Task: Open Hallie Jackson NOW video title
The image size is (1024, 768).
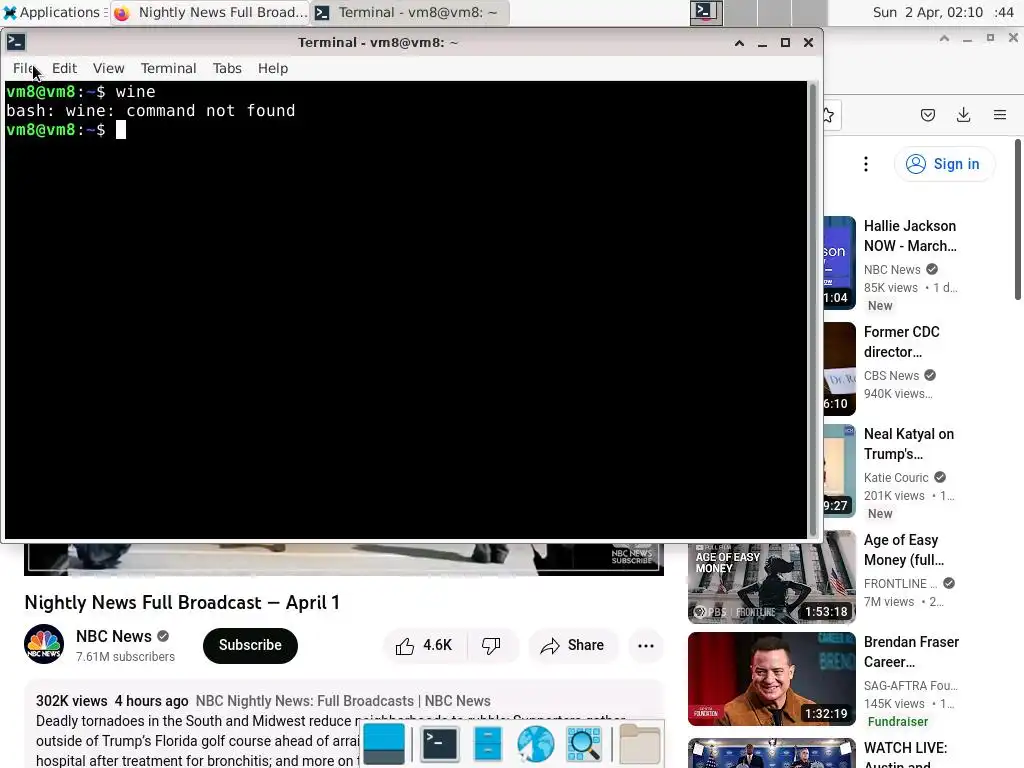Action: pos(910,236)
